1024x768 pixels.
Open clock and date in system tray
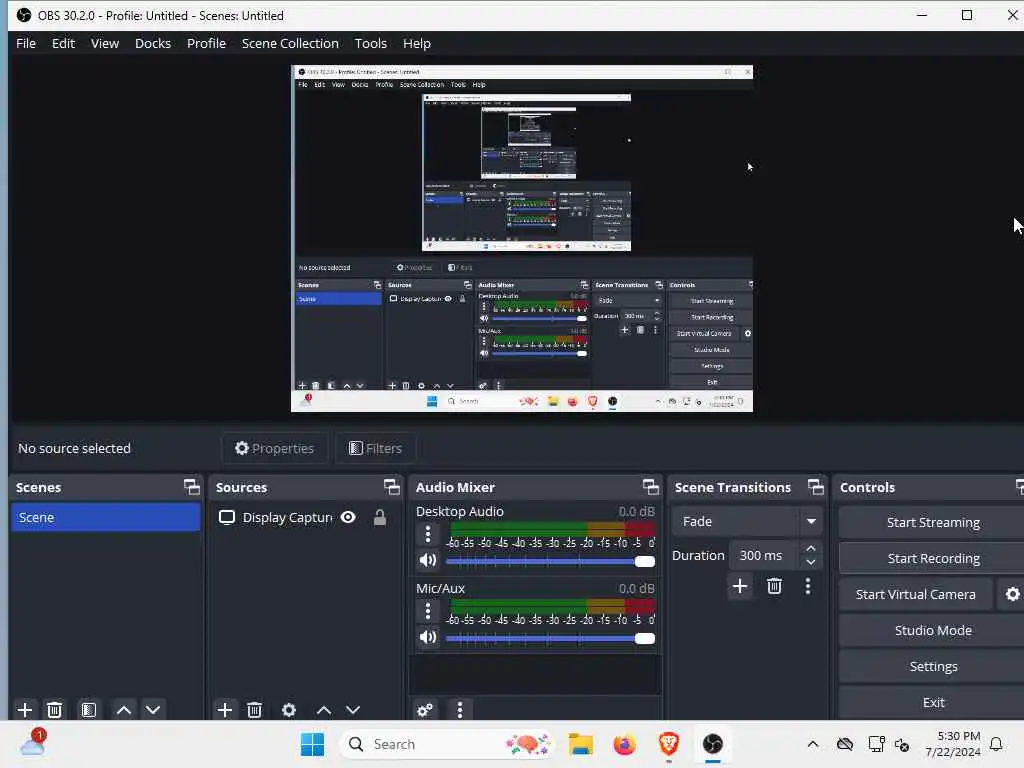953,744
